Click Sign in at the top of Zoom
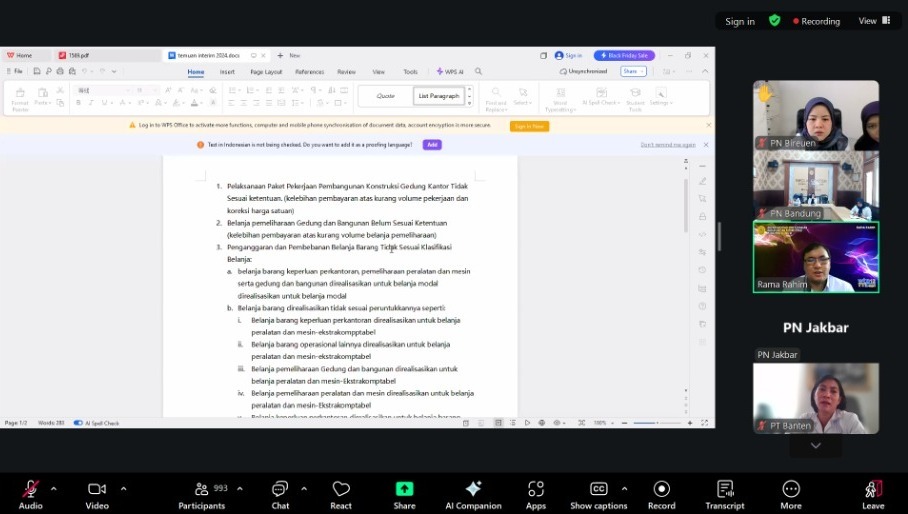 pos(740,21)
